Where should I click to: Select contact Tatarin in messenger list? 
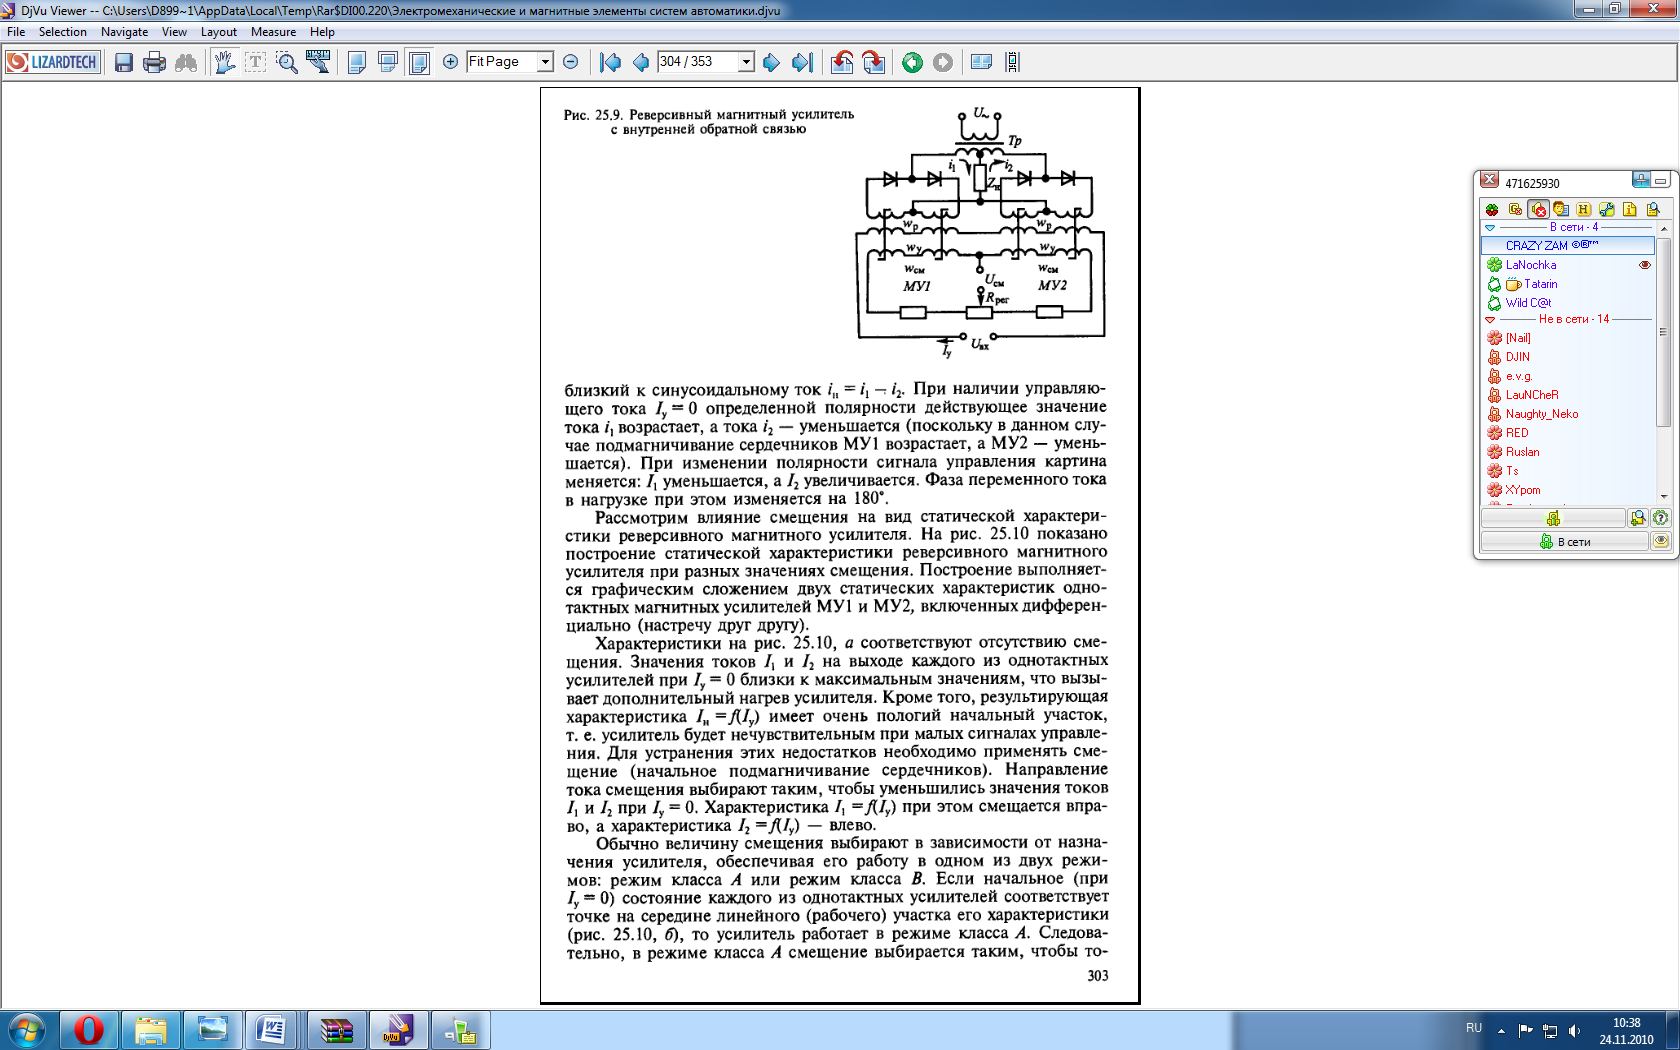[x=1568, y=284]
